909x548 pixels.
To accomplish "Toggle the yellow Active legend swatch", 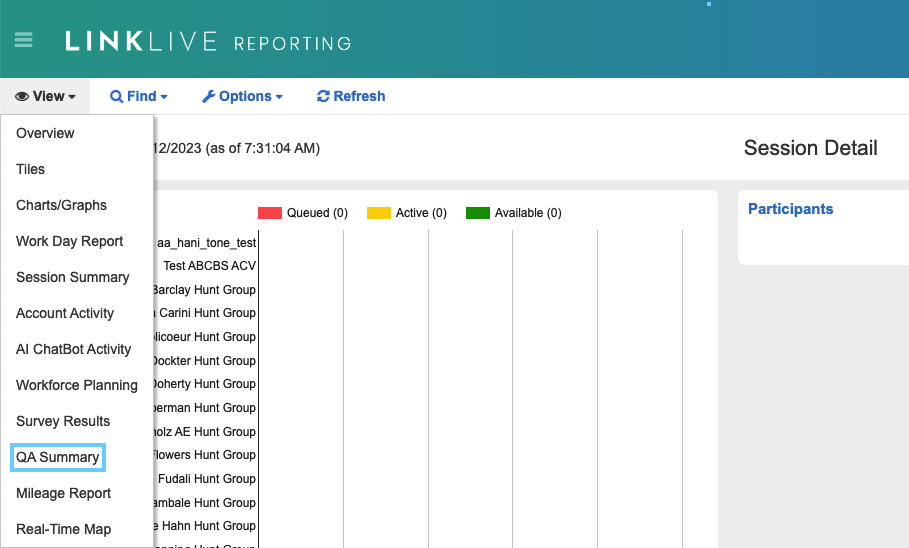I will point(379,213).
